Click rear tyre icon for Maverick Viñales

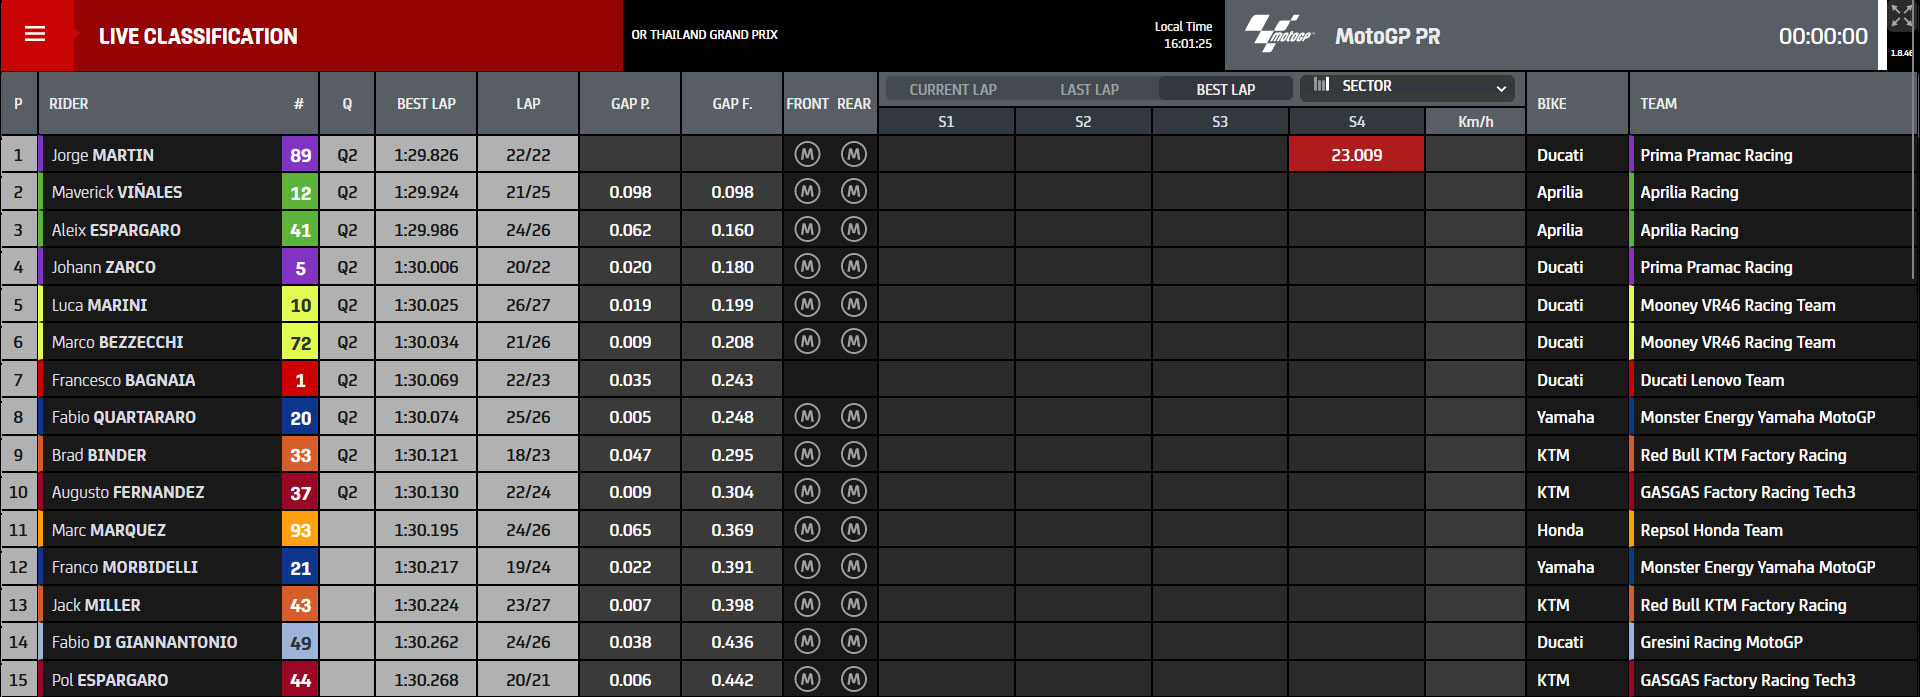pyautogui.click(x=853, y=191)
